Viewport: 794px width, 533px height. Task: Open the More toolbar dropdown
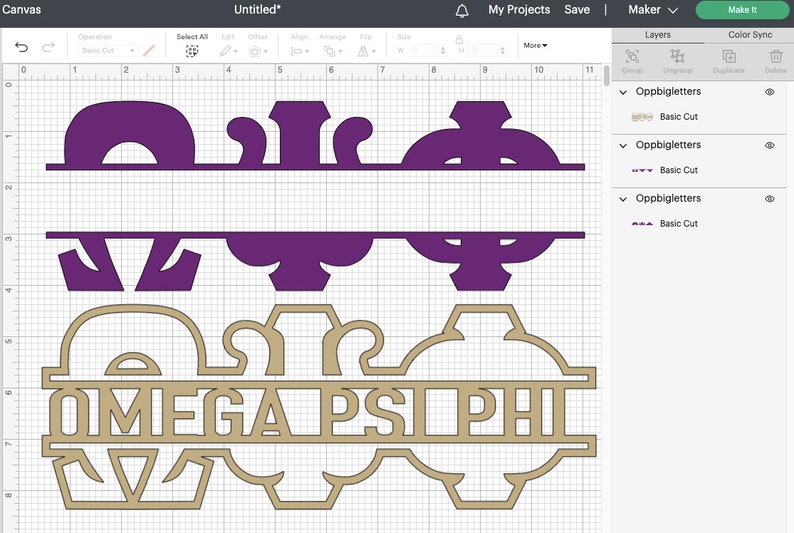tap(535, 46)
